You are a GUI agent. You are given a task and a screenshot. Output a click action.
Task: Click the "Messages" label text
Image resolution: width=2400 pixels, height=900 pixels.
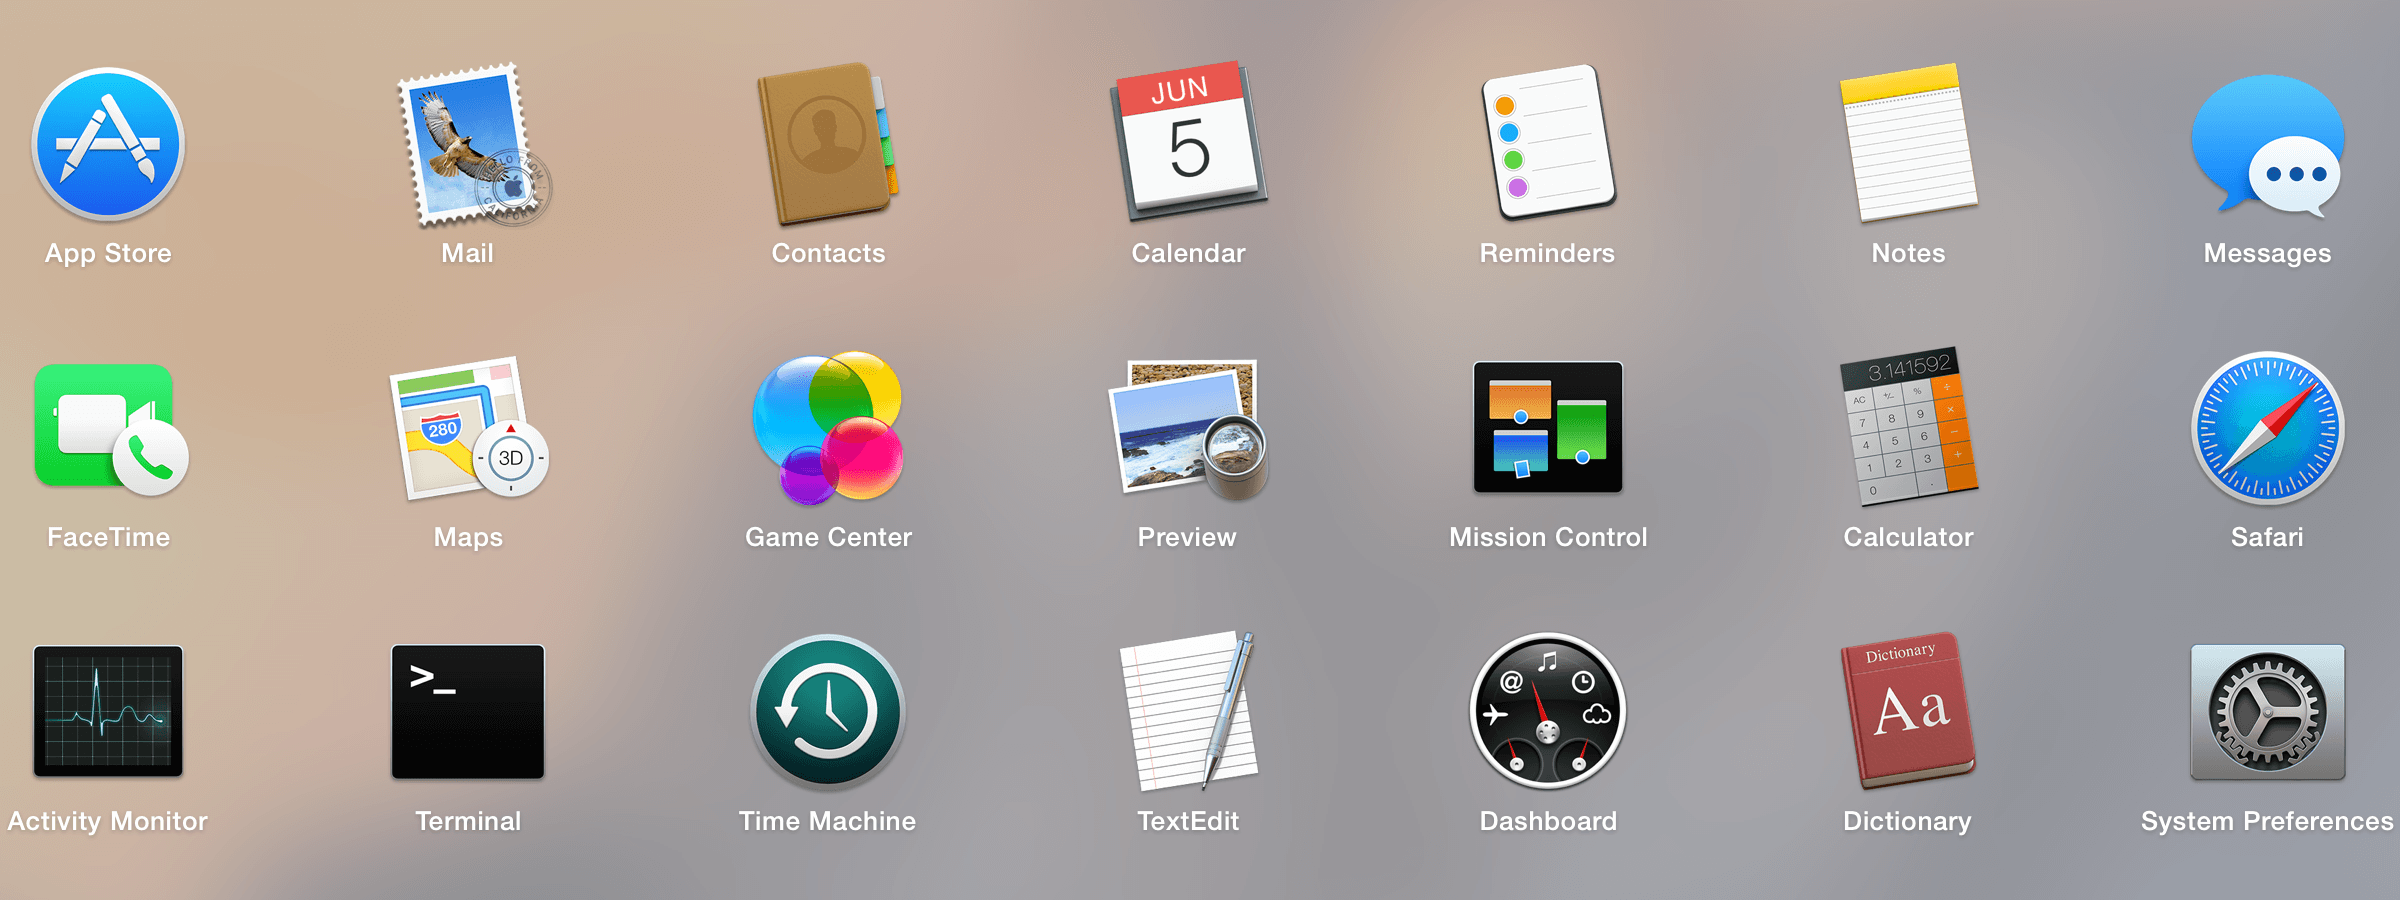point(2268,254)
